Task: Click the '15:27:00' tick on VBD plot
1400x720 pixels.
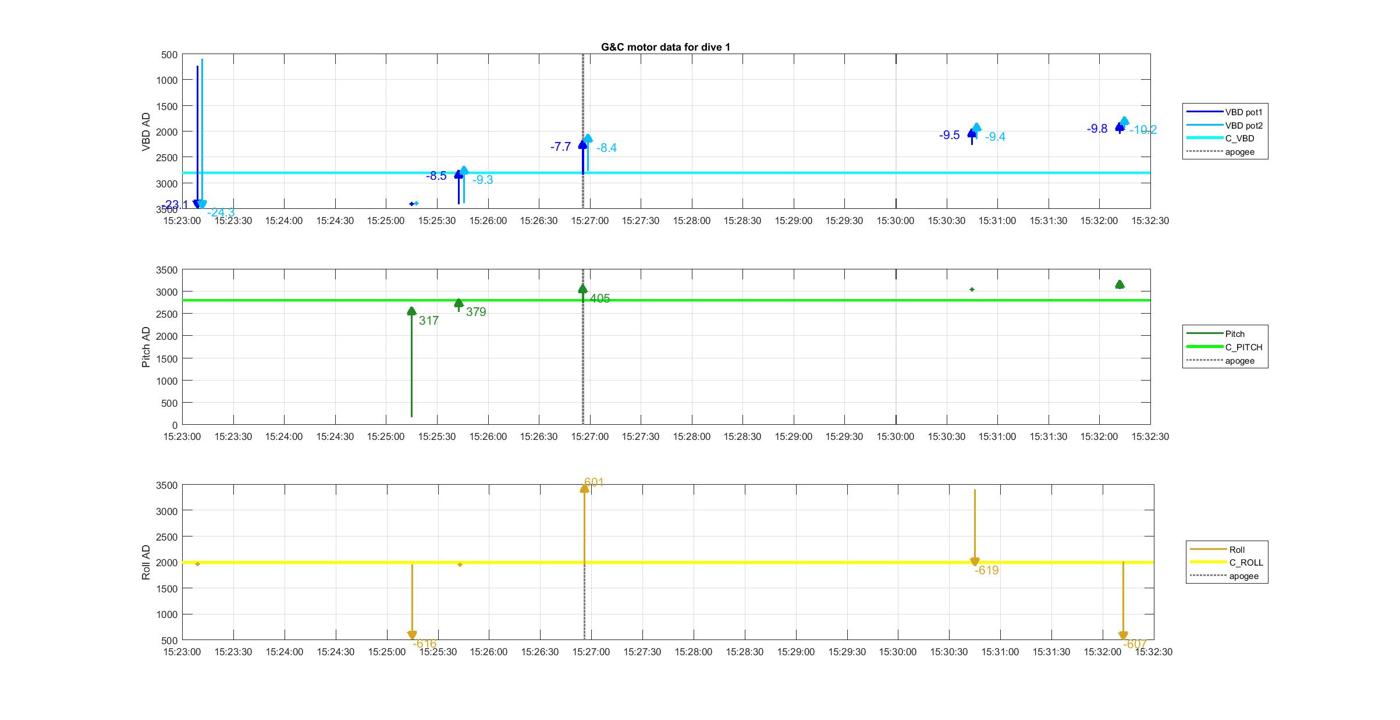Action: pos(590,221)
